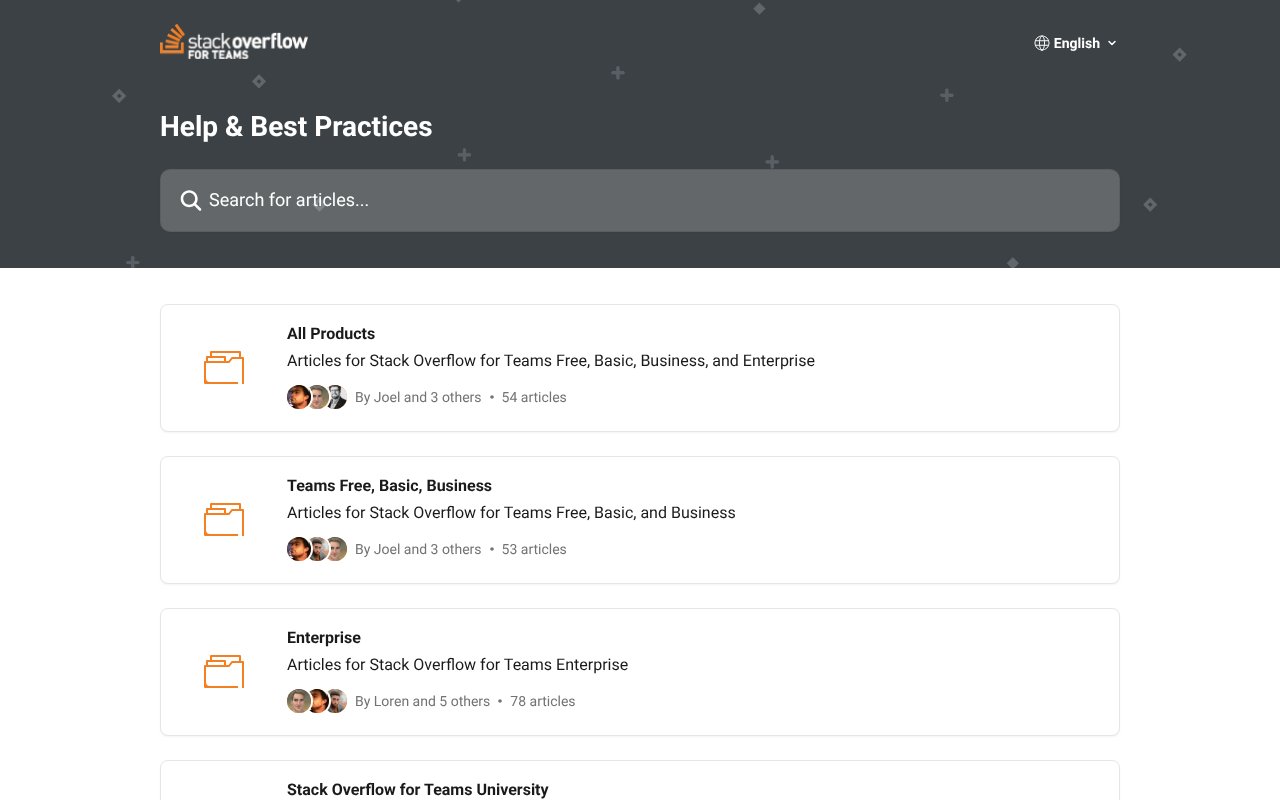Image resolution: width=1280 pixels, height=800 pixels.
Task: Open Stack Overflow for Teams University collection
Action: (x=417, y=789)
